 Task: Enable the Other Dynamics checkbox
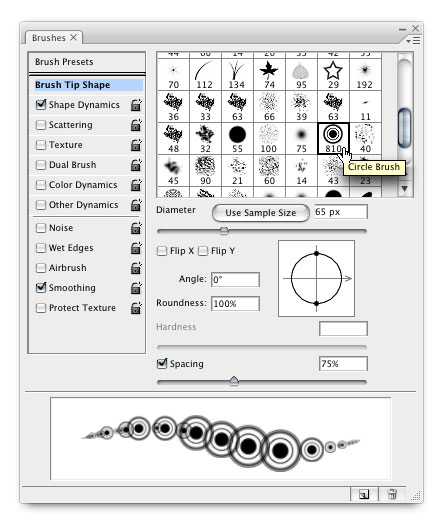[x=41, y=205]
